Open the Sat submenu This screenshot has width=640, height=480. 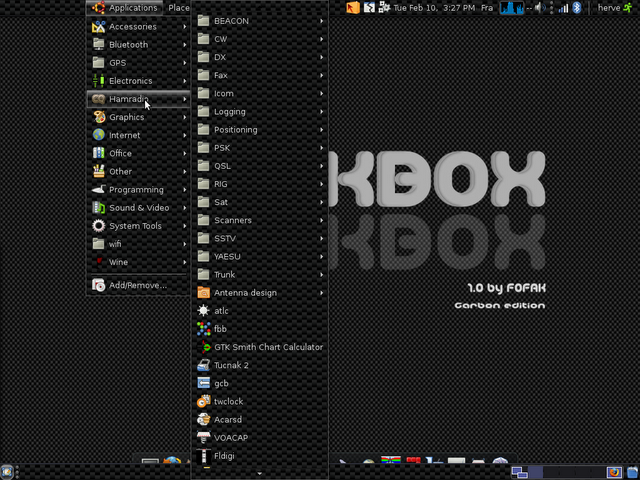tap(260, 202)
